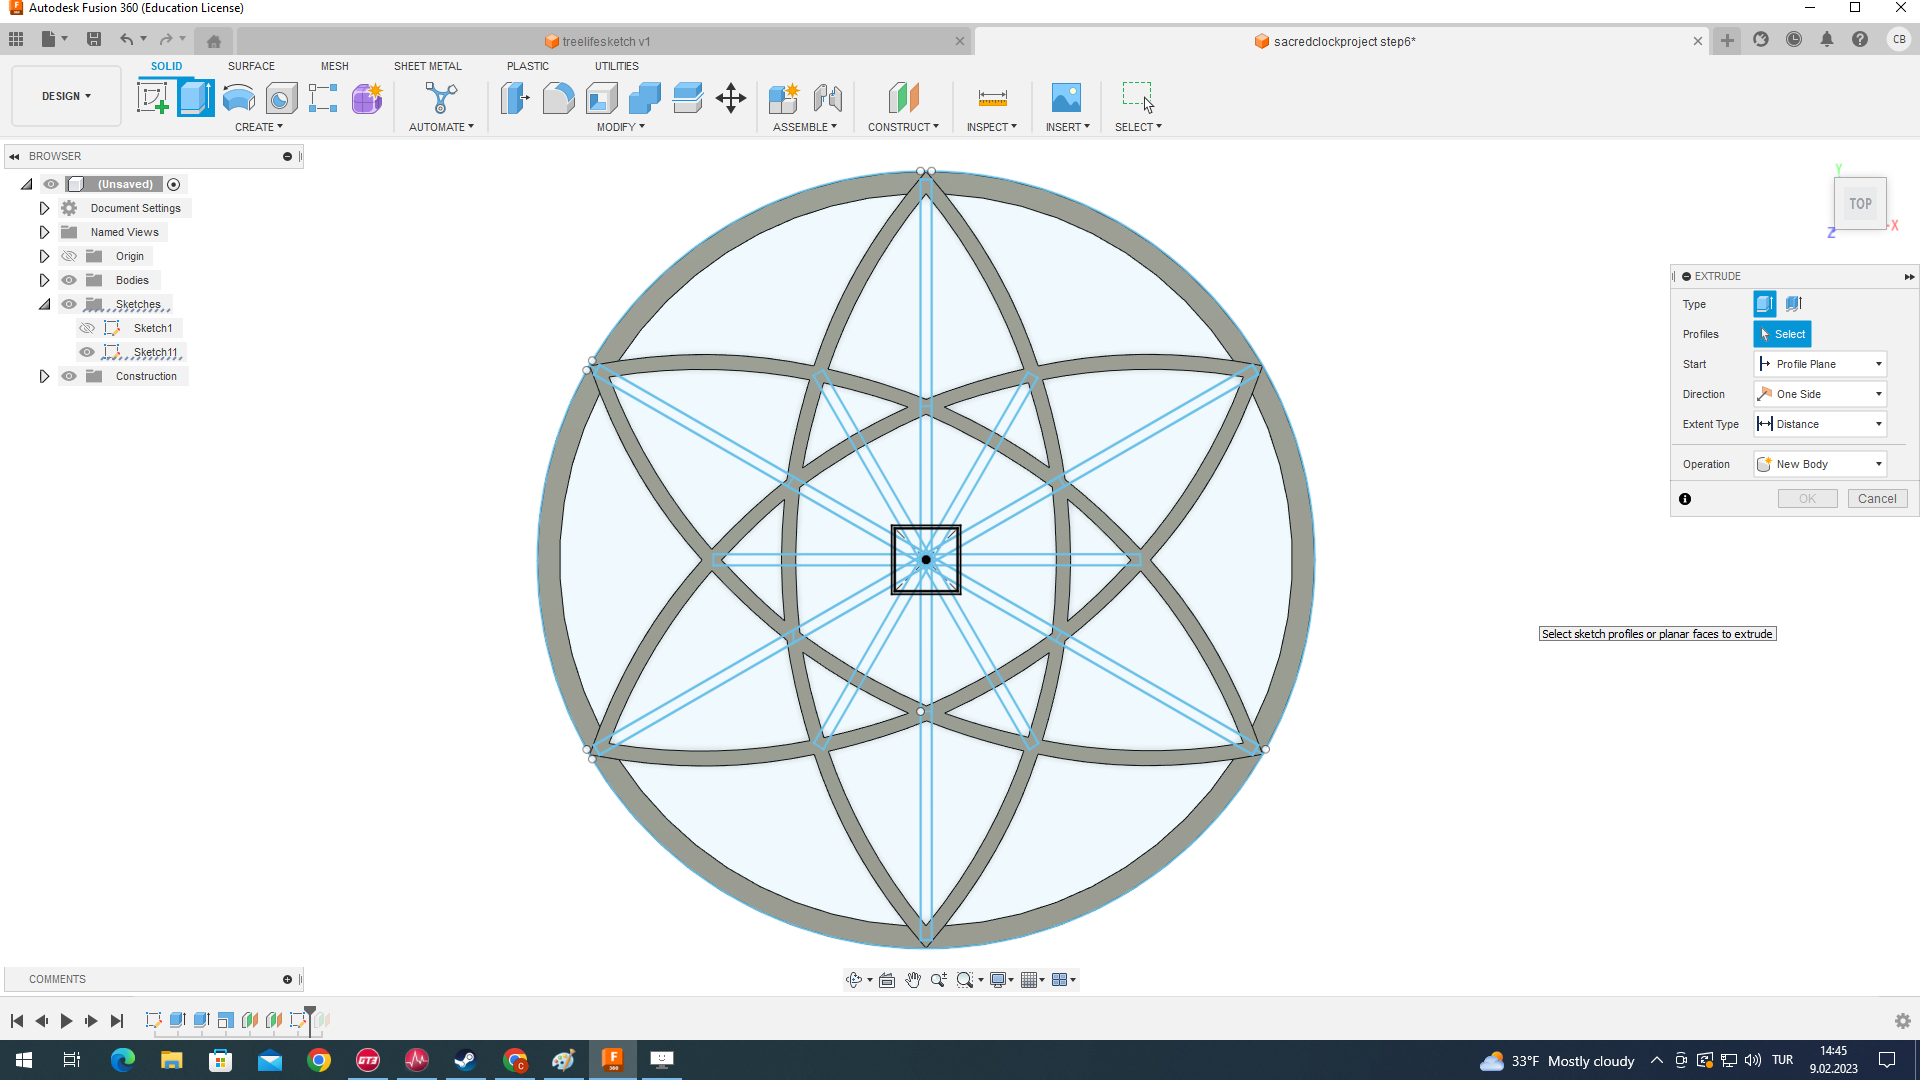This screenshot has width=1920, height=1080.
Task: Show Sketch1 with its eye icon
Action: coord(87,328)
